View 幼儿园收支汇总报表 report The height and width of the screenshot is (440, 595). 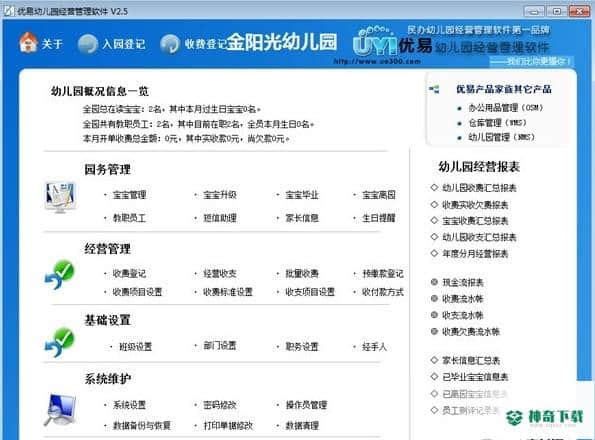click(x=479, y=237)
